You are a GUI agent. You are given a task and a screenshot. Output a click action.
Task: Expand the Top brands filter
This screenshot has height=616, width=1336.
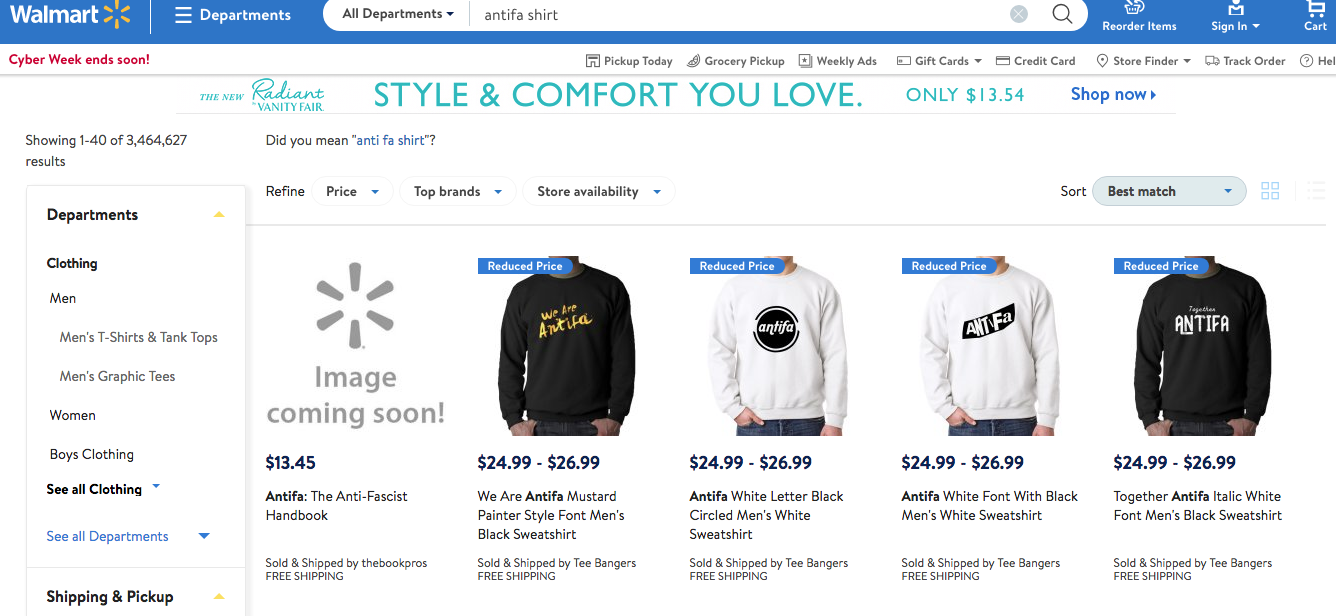pyautogui.click(x=457, y=191)
